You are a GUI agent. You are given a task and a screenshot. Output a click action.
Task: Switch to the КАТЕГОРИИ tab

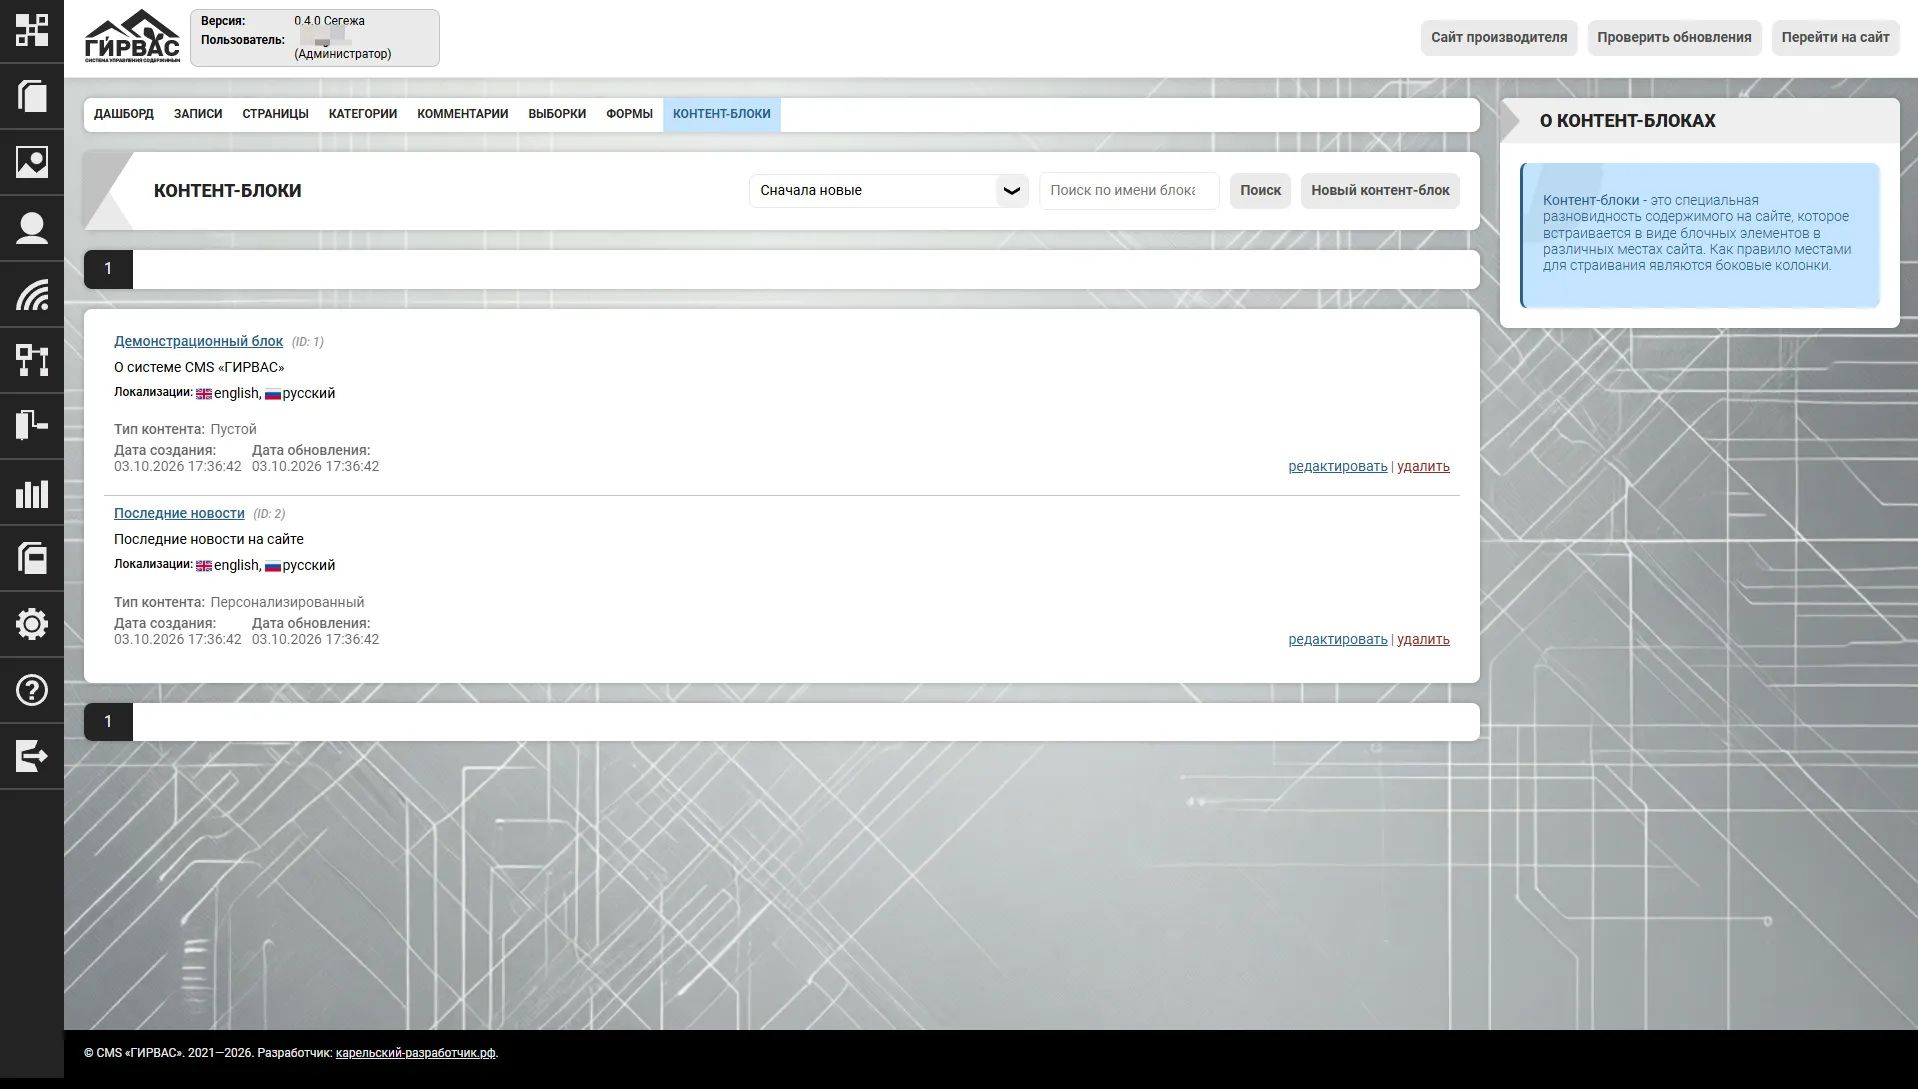pos(363,114)
